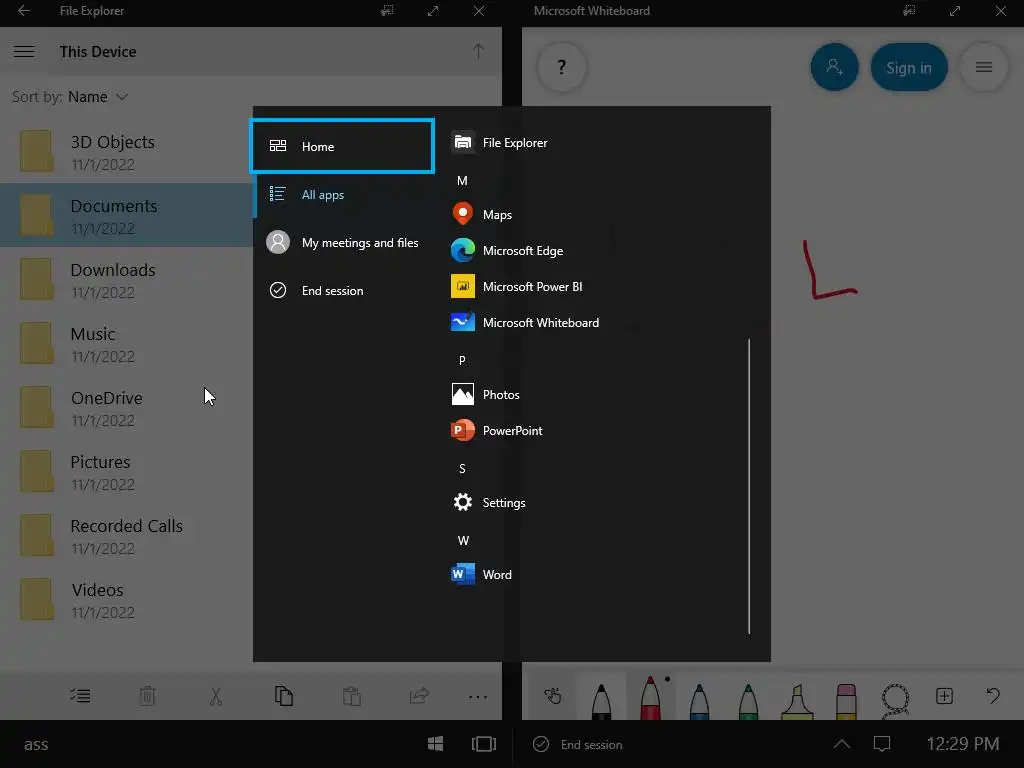Open the Downloads folder
Image resolution: width=1024 pixels, height=768 pixels.
click(127, 280)
